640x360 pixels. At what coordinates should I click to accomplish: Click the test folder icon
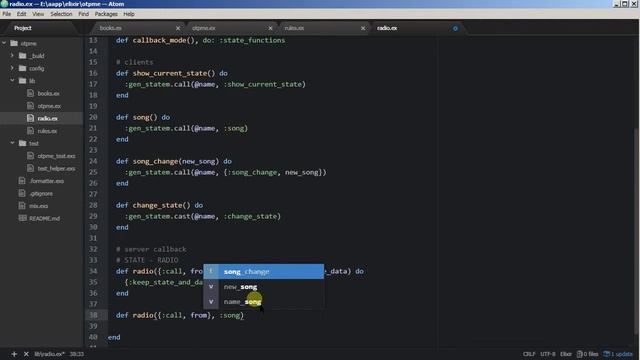pyautogui.click(x=22, y=143)
